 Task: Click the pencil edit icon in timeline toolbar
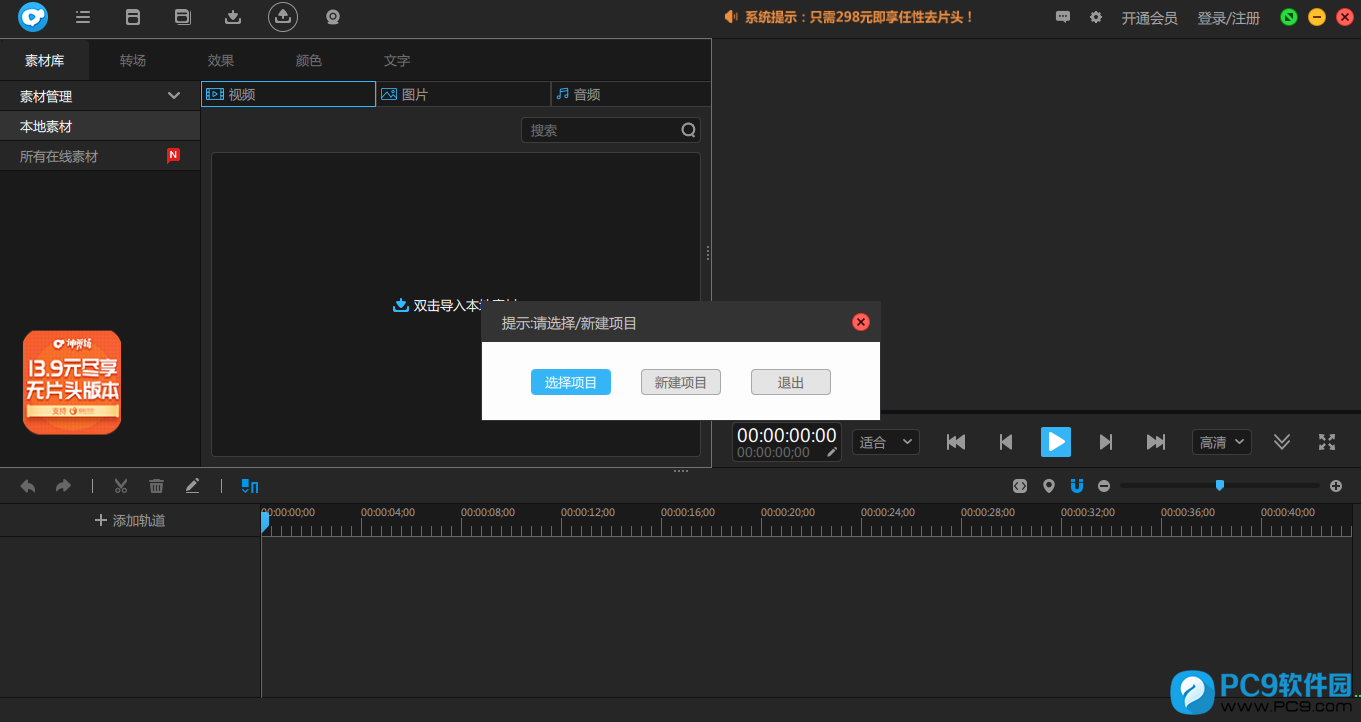[192, 486]
